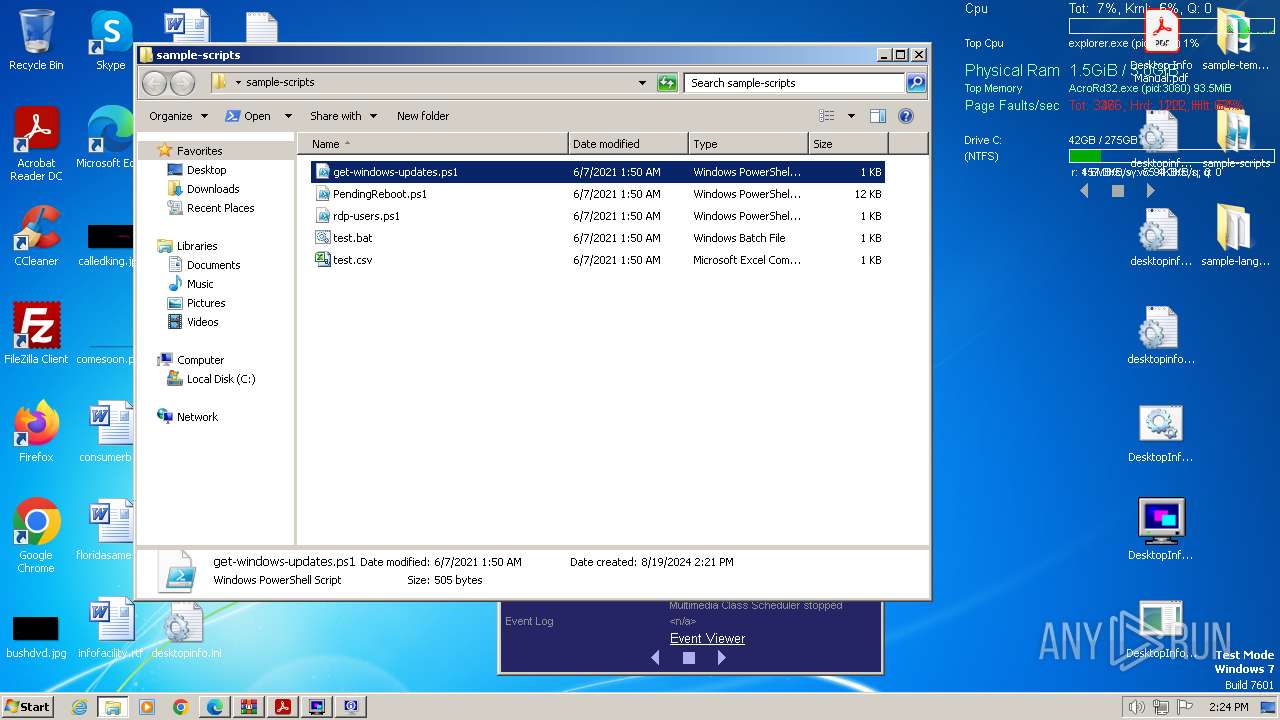Select rdp-users.ps1 file

pos(597,216)
